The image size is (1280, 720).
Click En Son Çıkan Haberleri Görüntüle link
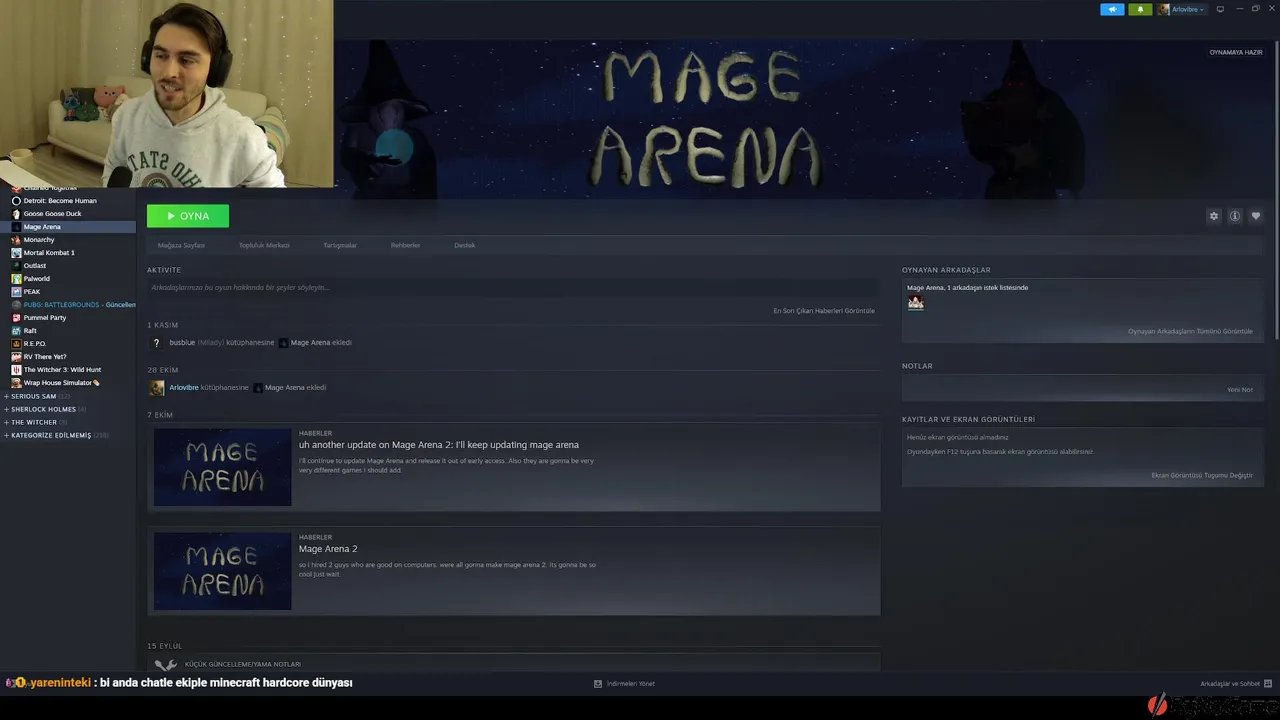[x=824, y=311]
